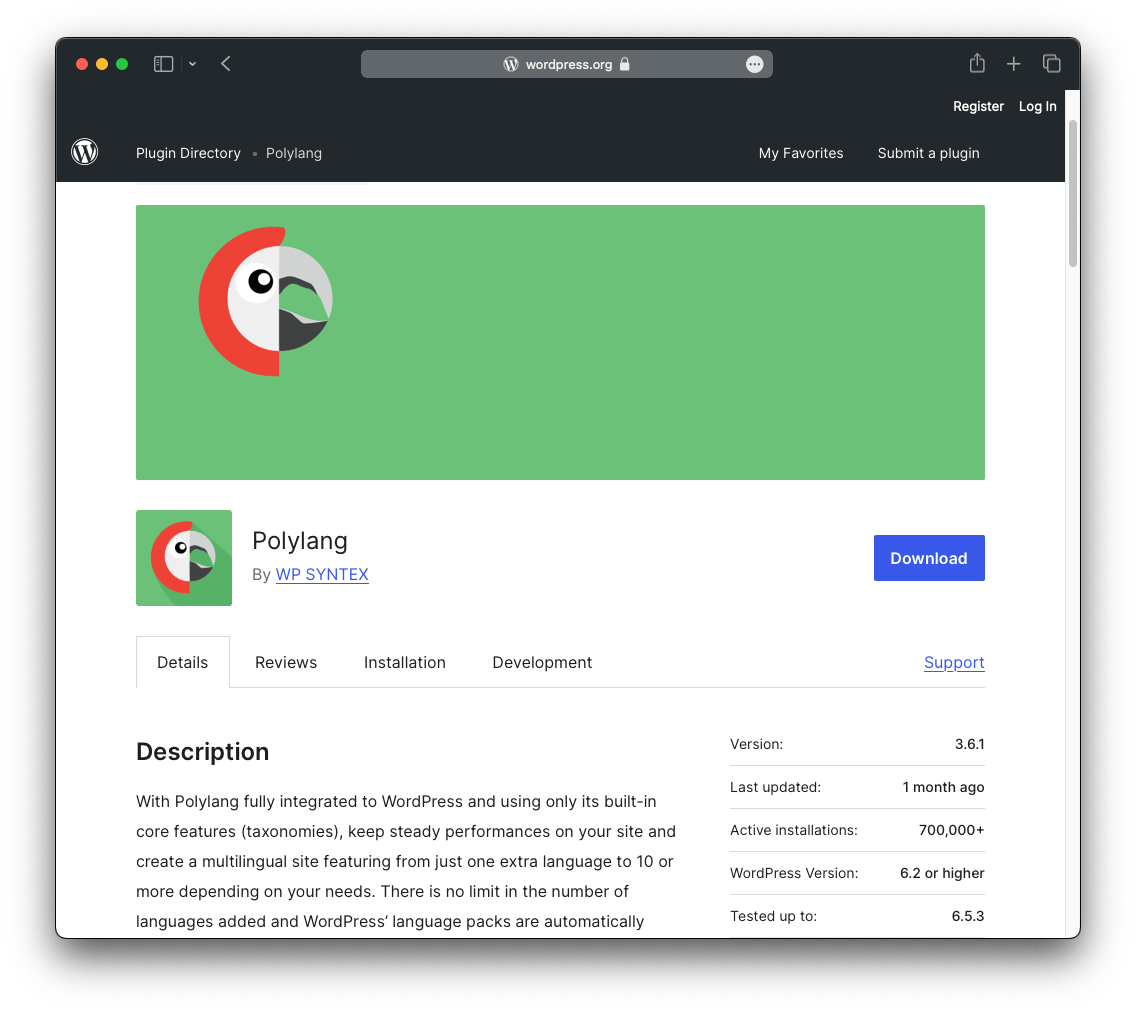Viewport: 1136px width, 1012px height.
Task: Show all tabs using the tab overview icon
Action: (x=1051, y=63)
